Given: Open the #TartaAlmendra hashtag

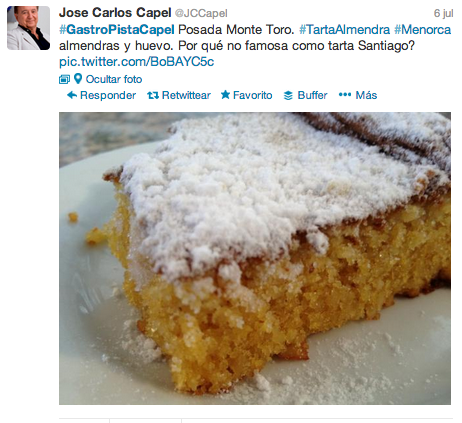Looking at the screenshot, I should 344,30.
